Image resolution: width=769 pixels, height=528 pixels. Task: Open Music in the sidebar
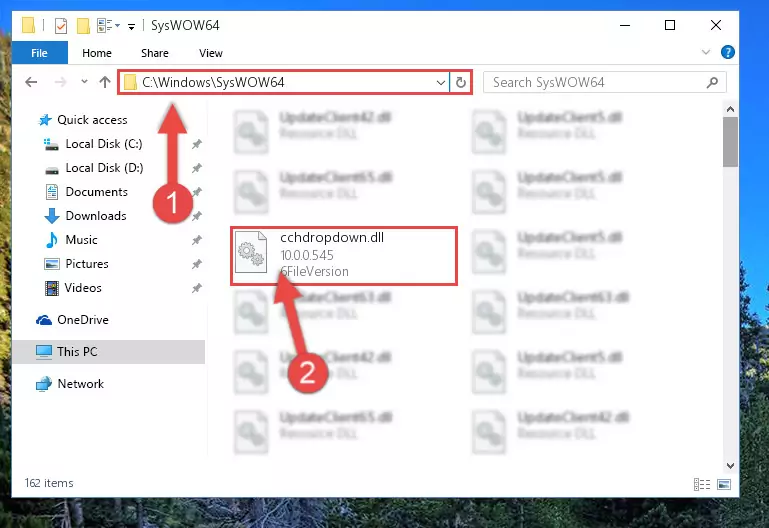click(x=81, y=240)
